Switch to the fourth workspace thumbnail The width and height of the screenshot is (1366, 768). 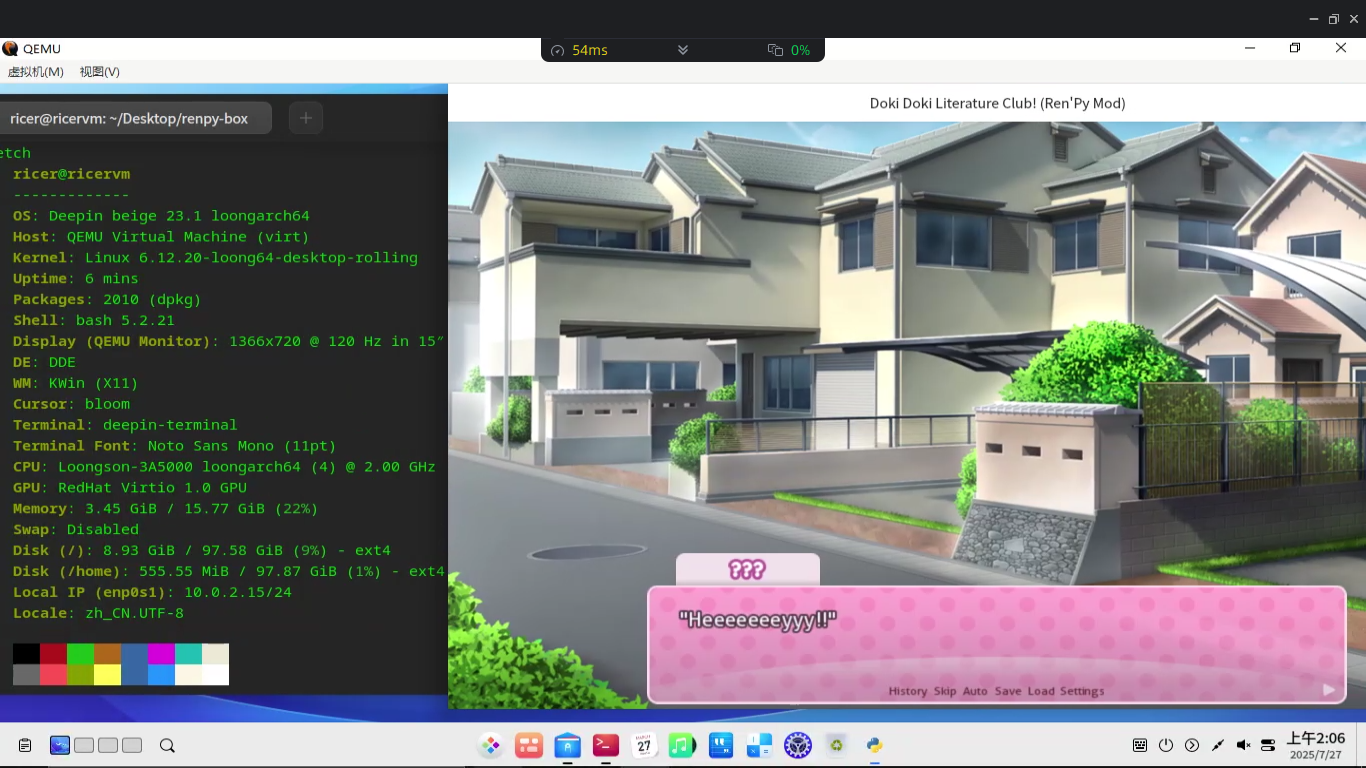(132, 745)
